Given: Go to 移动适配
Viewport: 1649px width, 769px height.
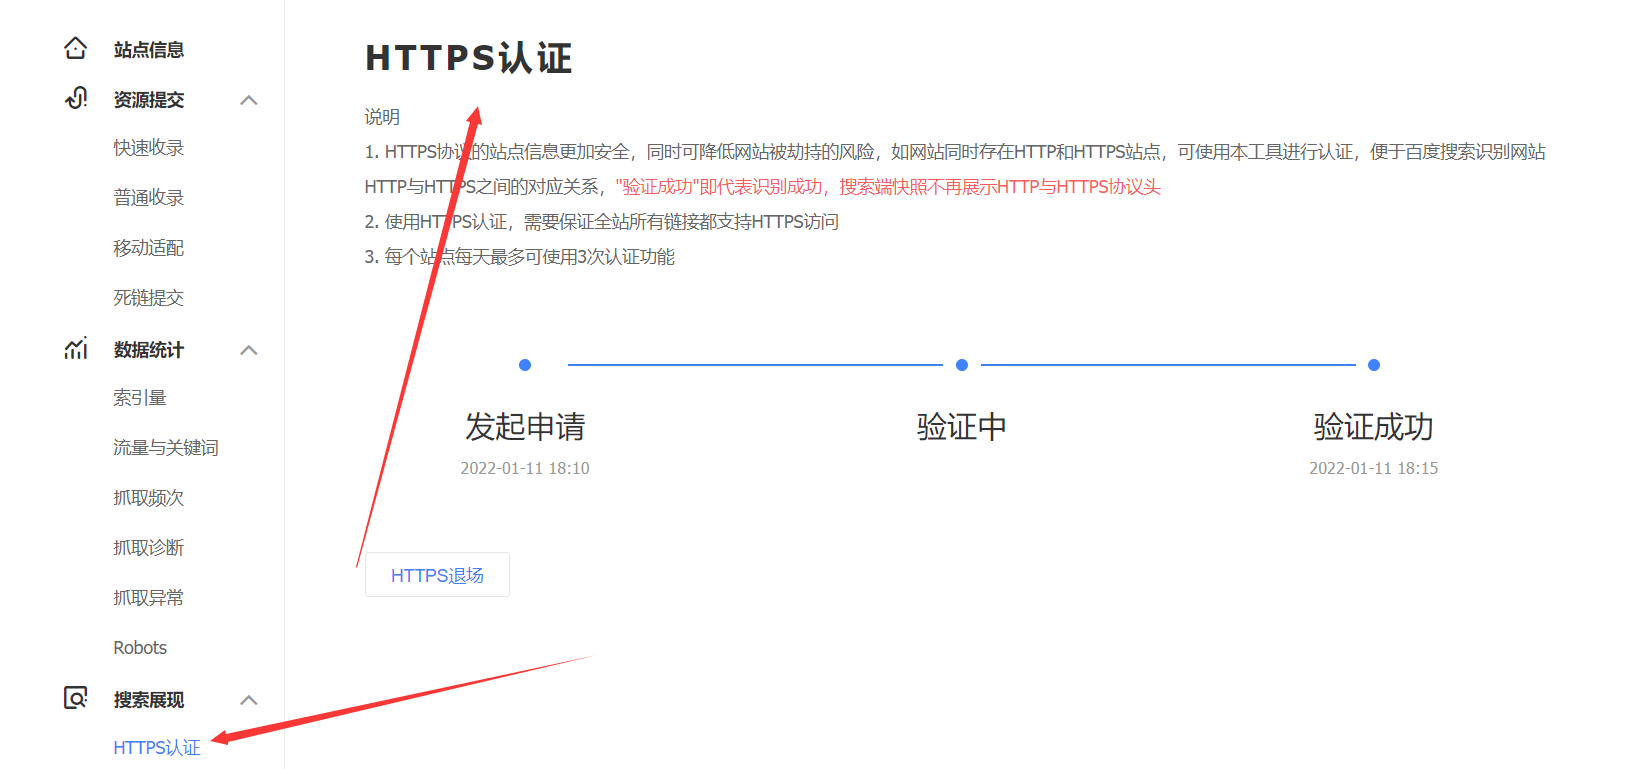Looking at the screenshot, I should click(x=149, y=248).
